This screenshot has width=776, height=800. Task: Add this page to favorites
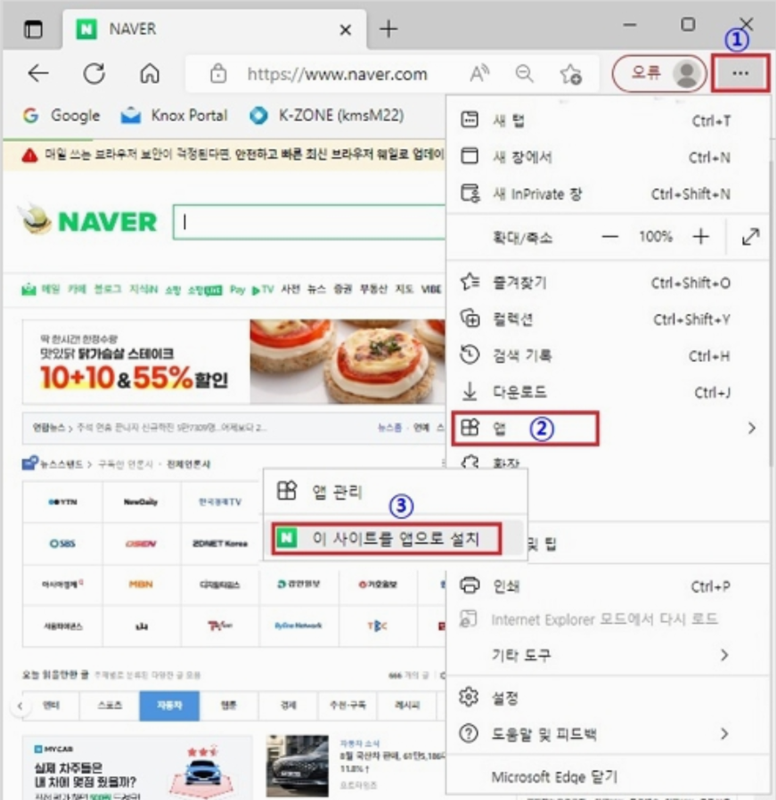pyautogui.click(x=570, y=74)
